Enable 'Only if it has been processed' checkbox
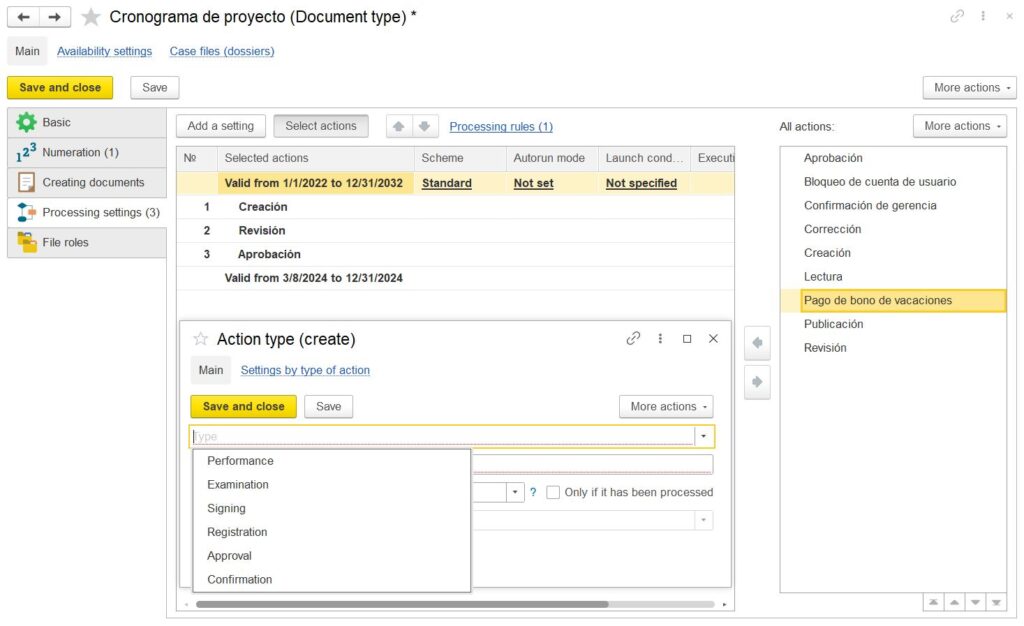Viewport: 1024px width, 626px height. (553, 492)
